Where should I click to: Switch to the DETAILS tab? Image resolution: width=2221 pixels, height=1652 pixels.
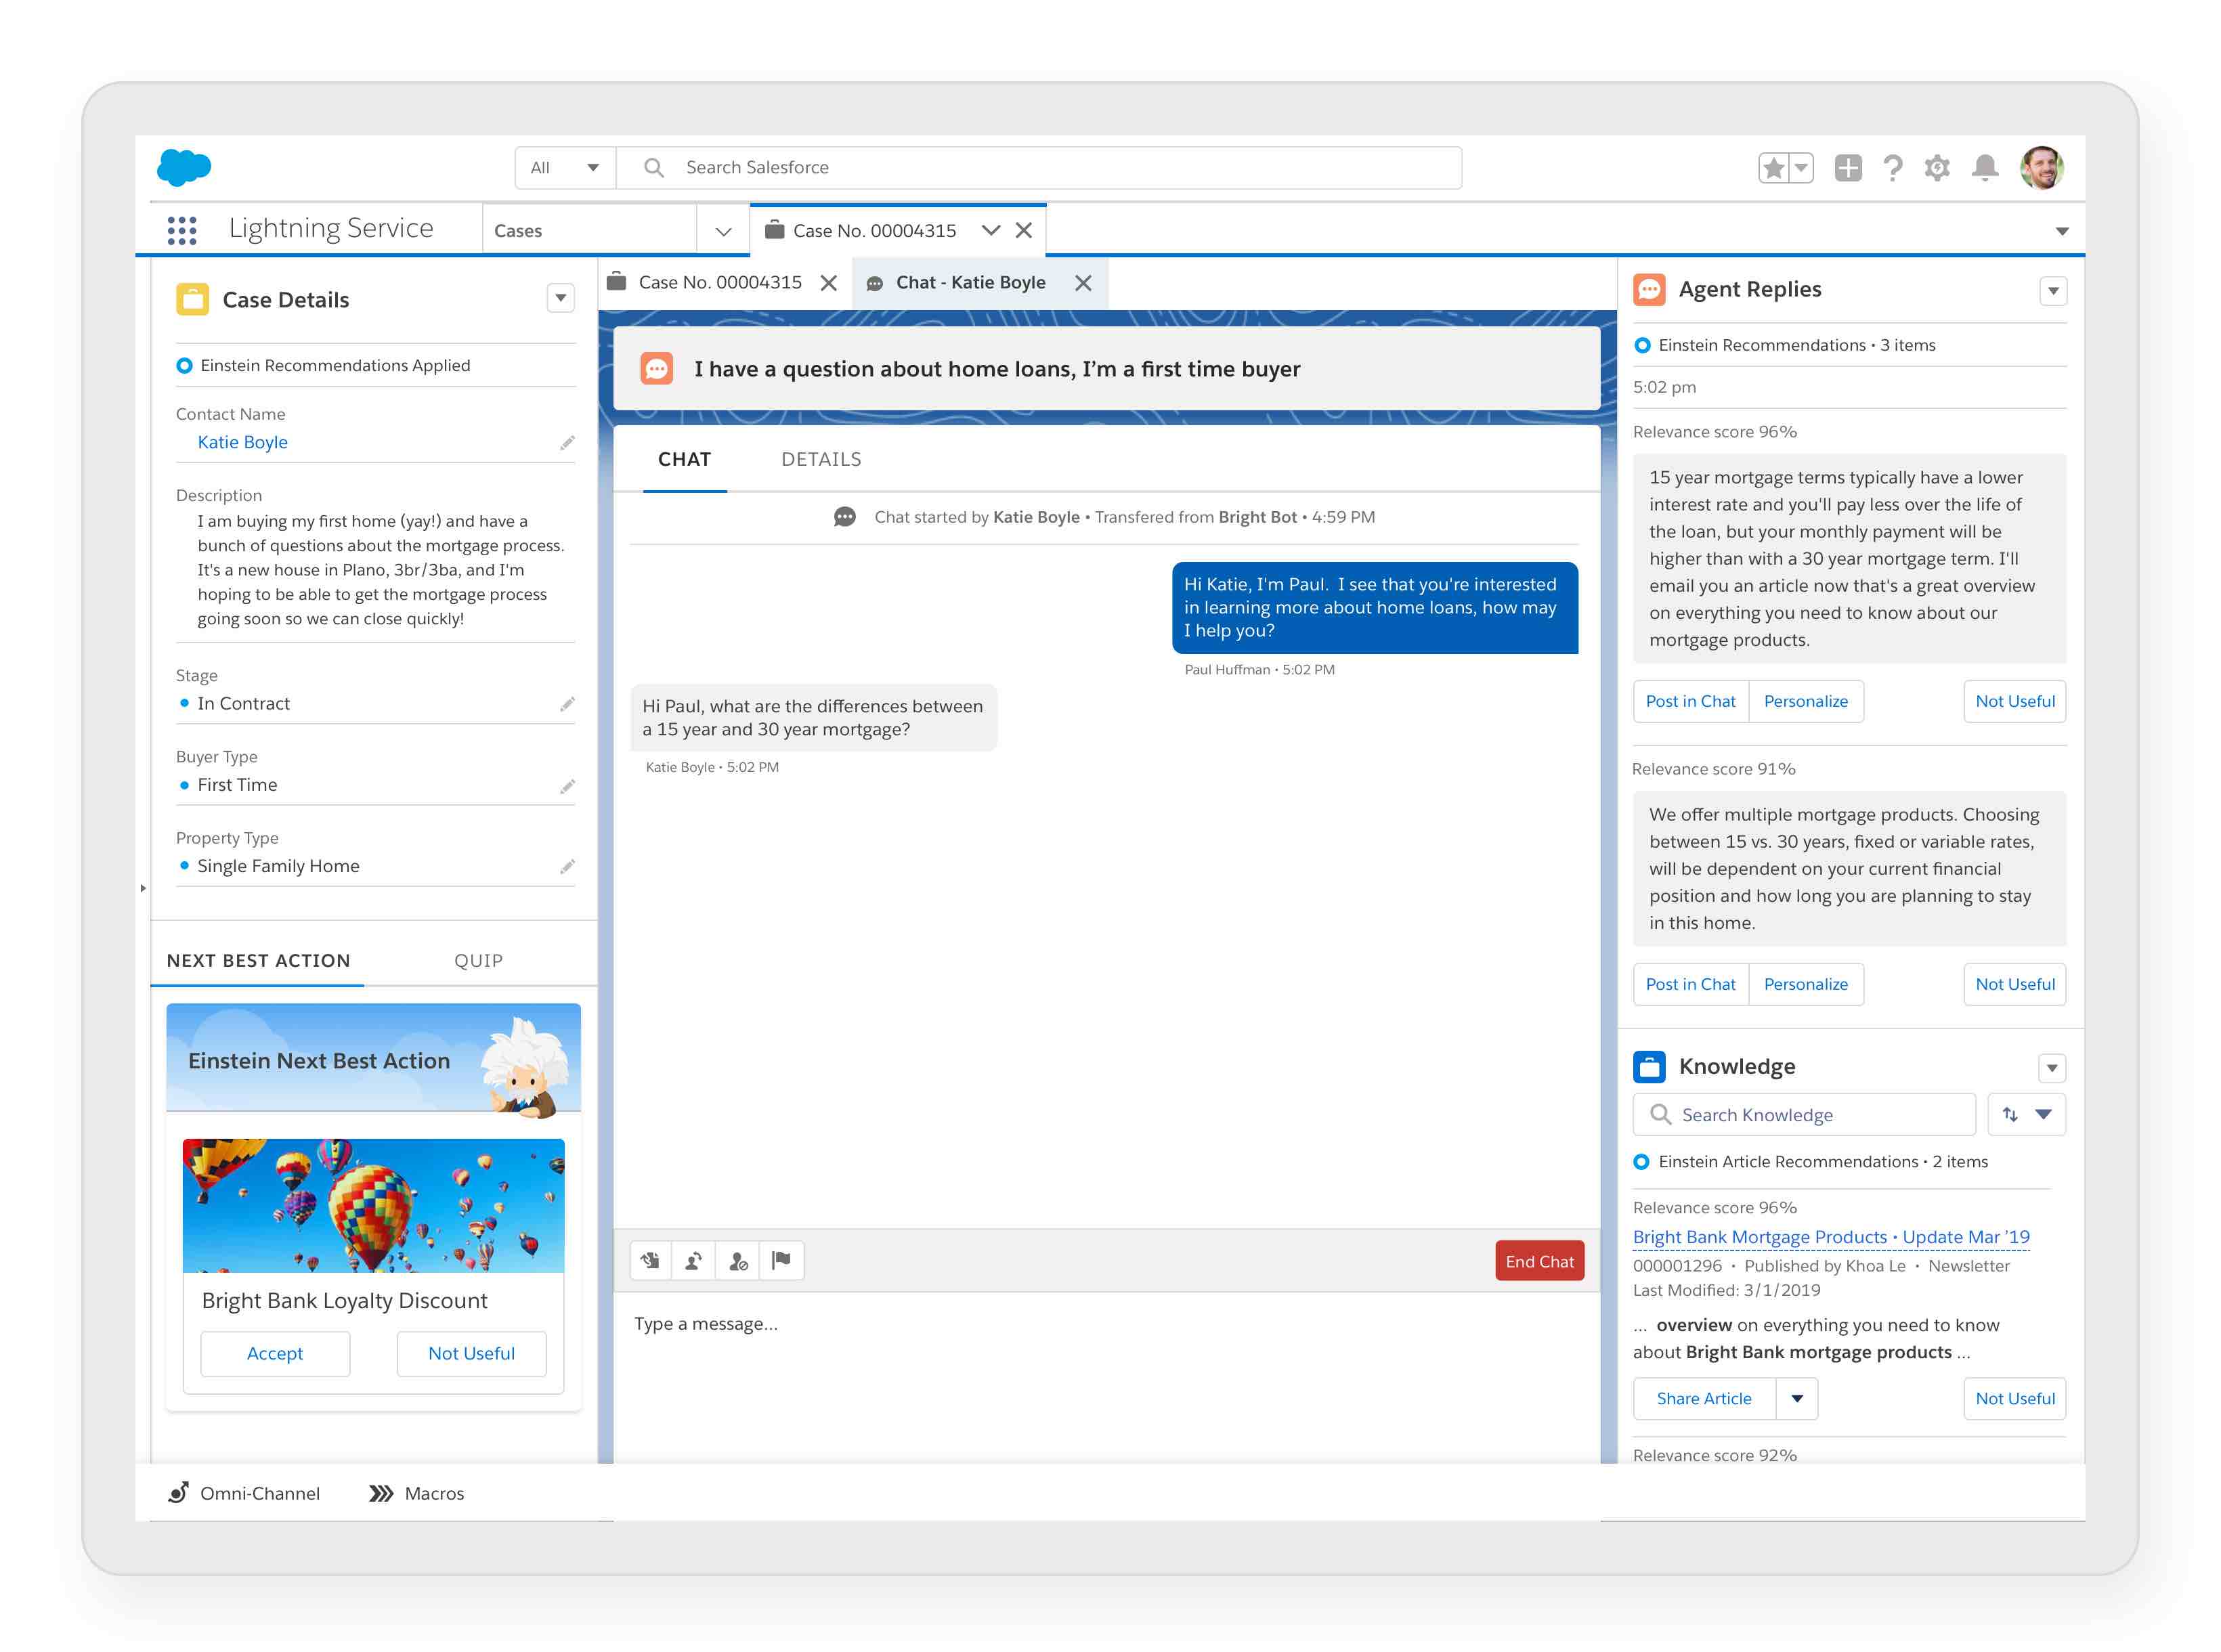tap(820, 459)
